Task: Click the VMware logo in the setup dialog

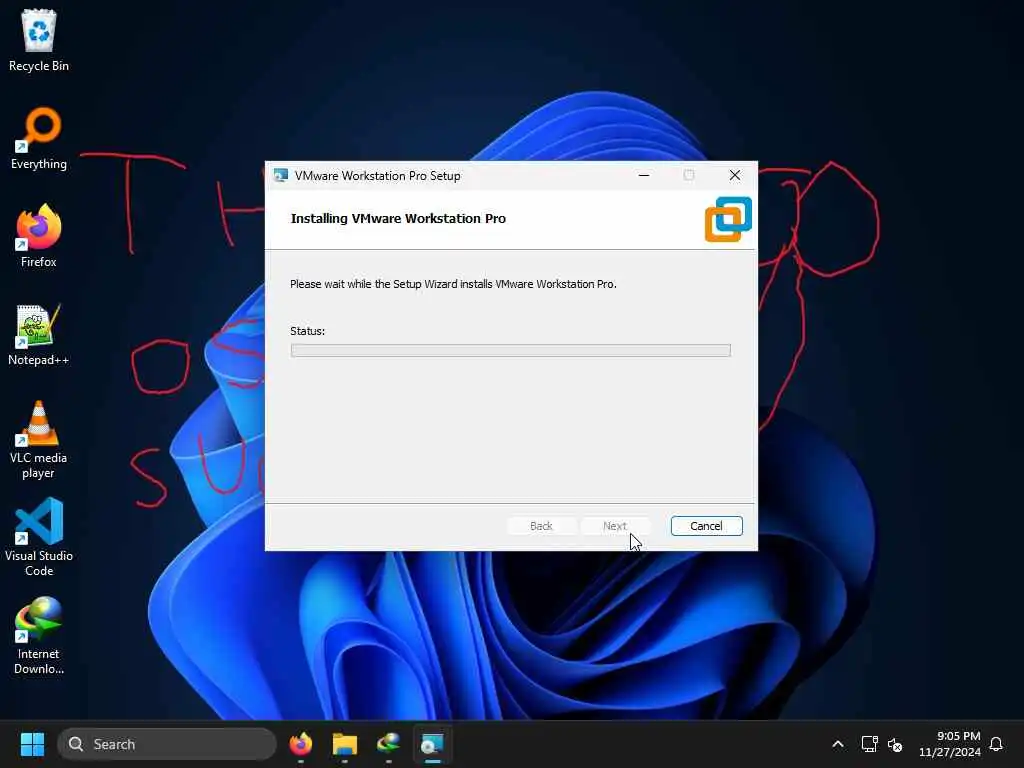Action: (x=728, y=219)
